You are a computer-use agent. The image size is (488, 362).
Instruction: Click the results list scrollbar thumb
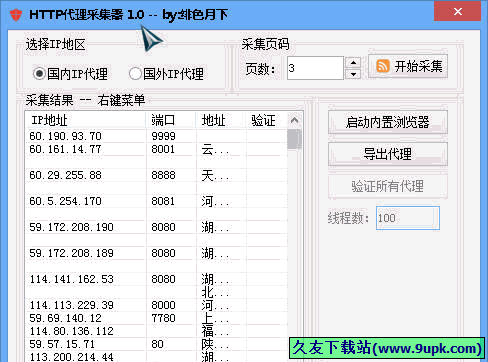click(x=294, y=139)
